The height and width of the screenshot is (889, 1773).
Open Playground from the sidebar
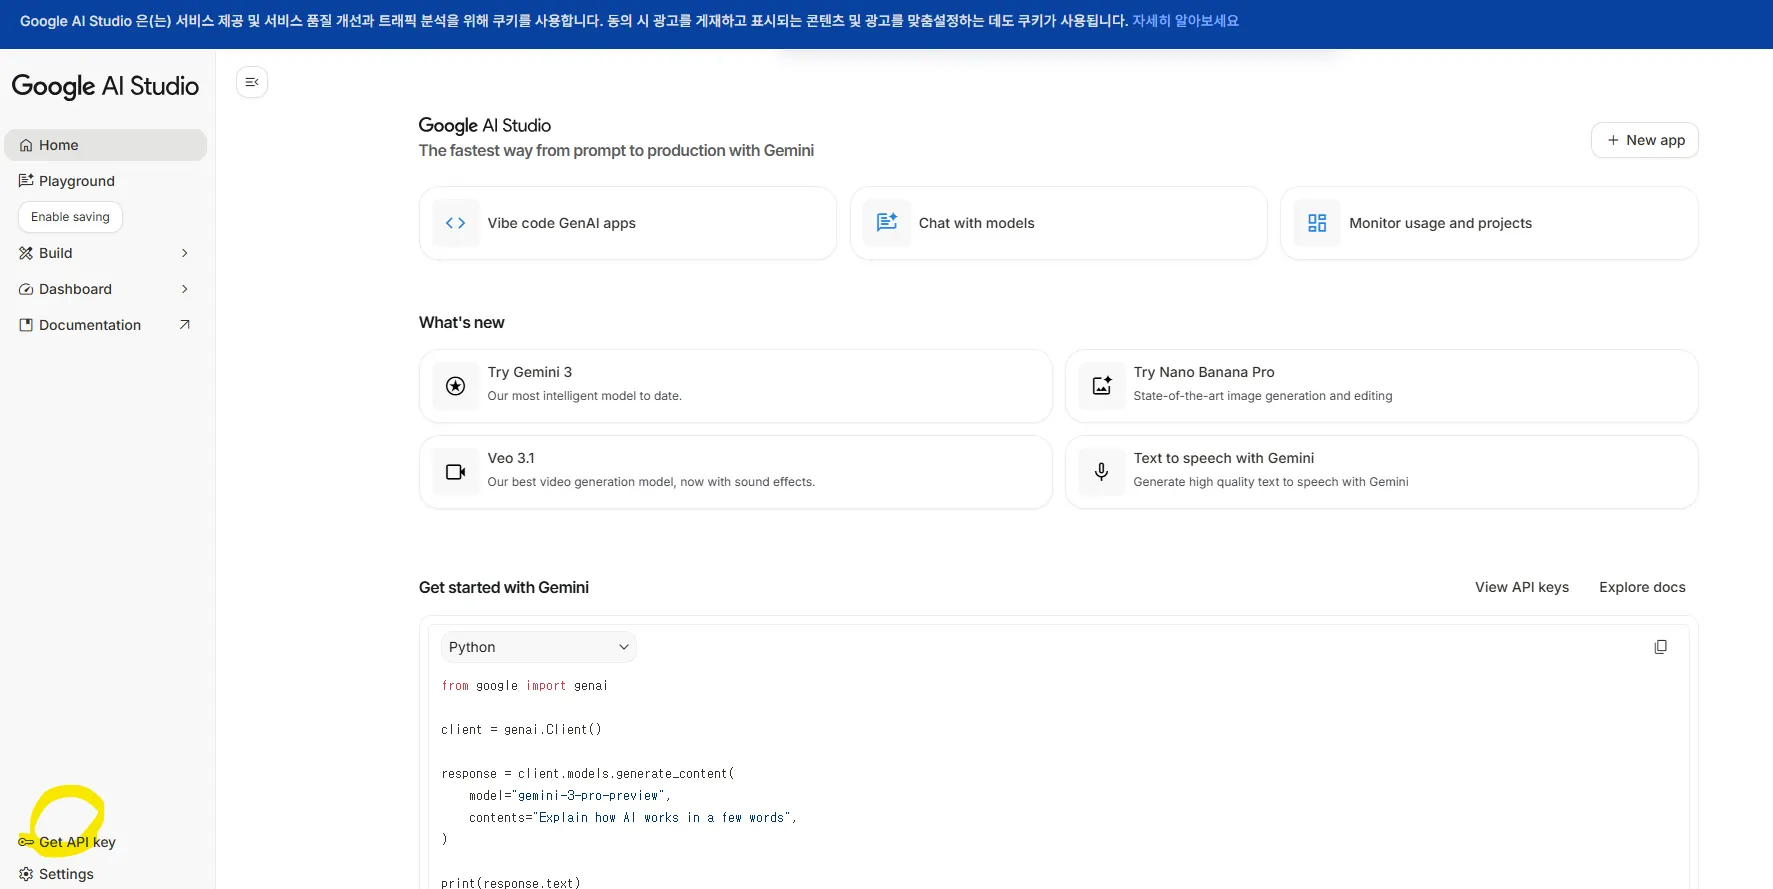pyautogui.click(x=105, y=181)
